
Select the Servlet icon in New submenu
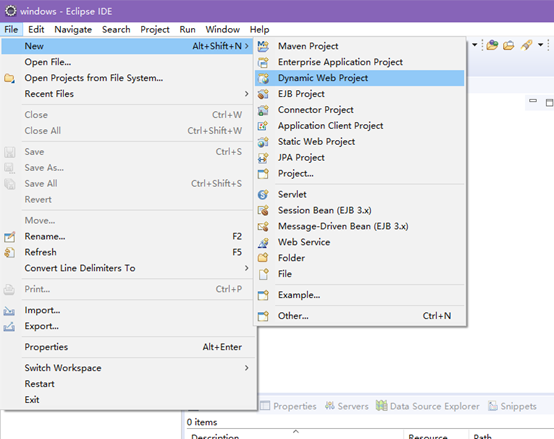(x=263, y=195)
